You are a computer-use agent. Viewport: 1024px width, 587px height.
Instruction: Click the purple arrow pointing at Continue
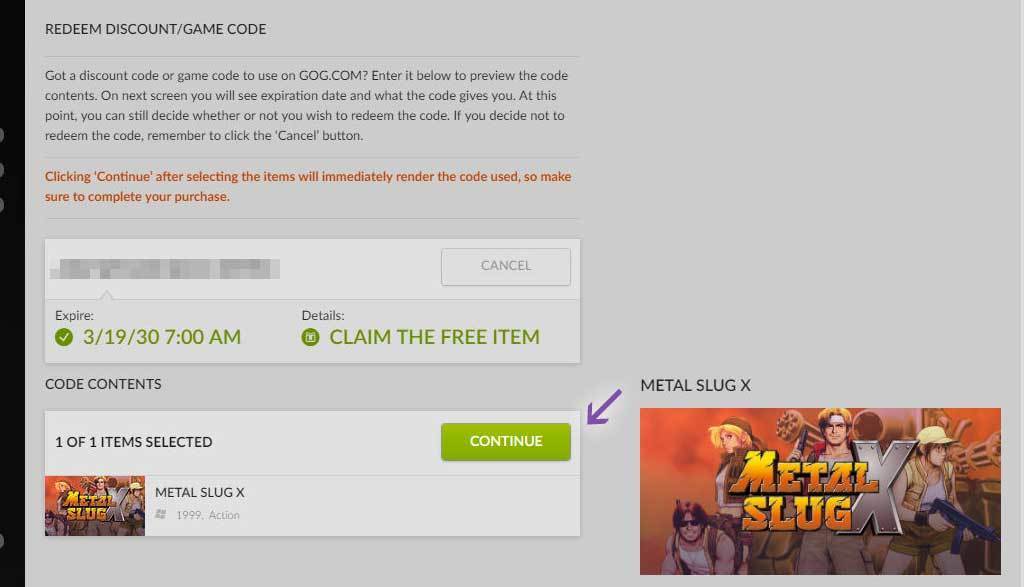click(x=603, y=408)
